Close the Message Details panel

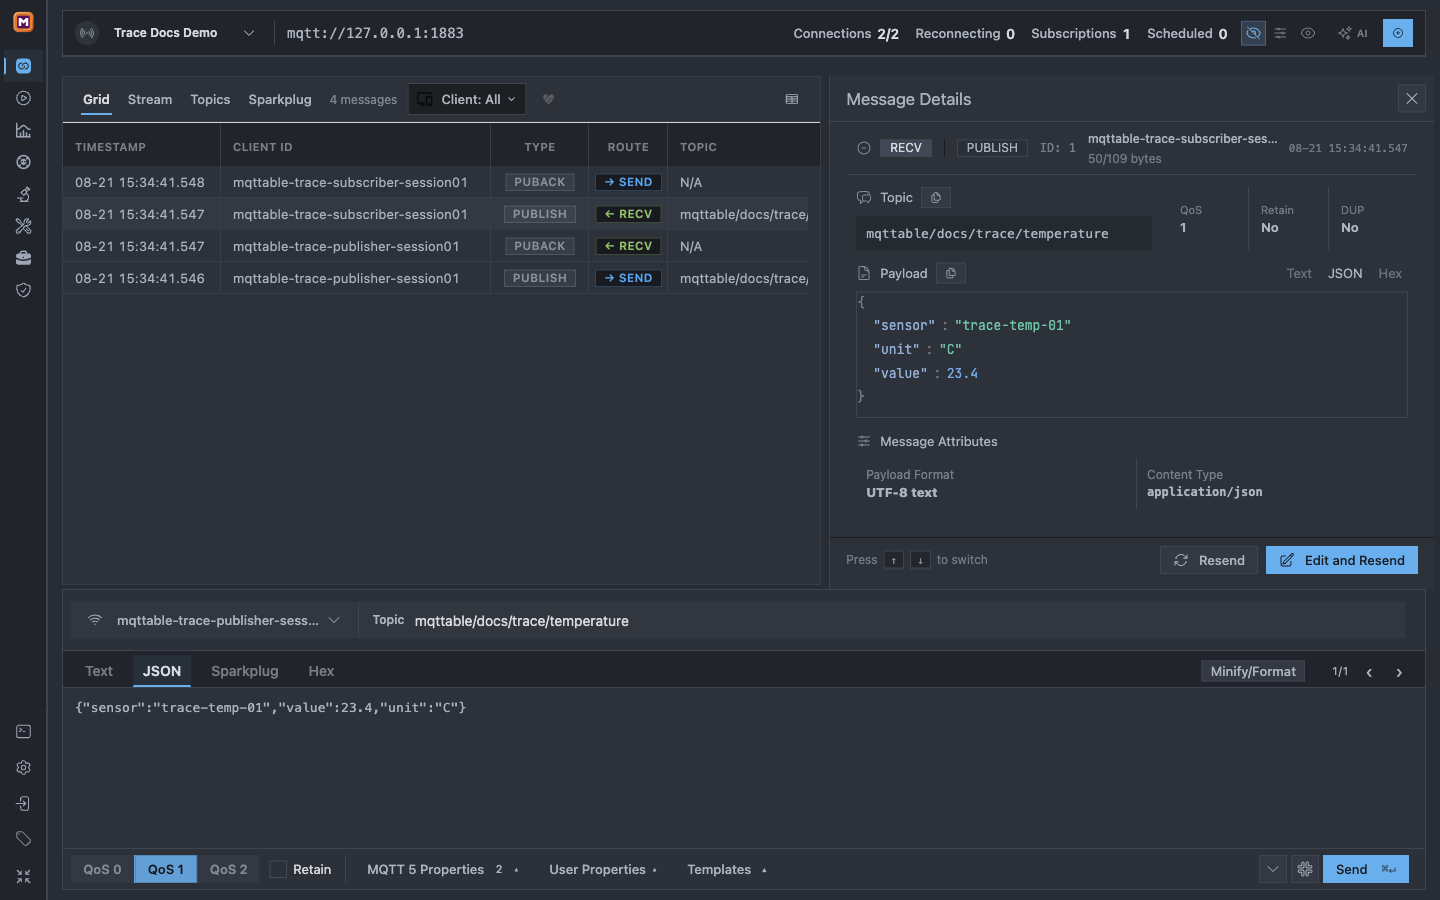coord(1411,99)
